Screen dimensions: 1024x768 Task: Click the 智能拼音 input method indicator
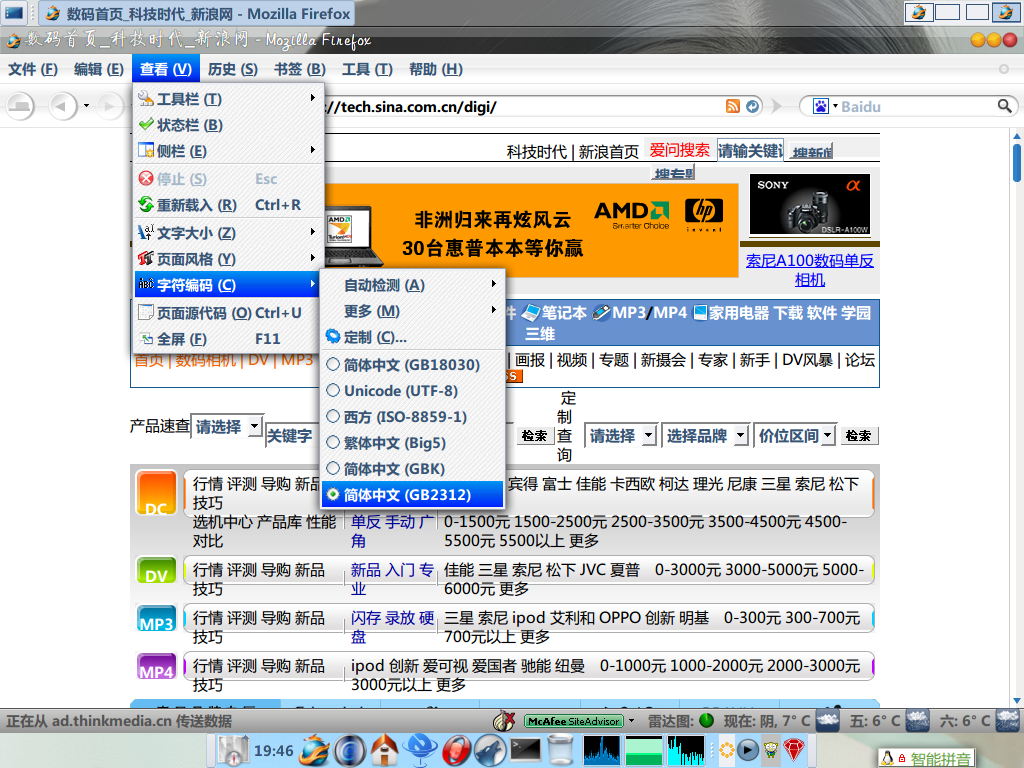926,759
